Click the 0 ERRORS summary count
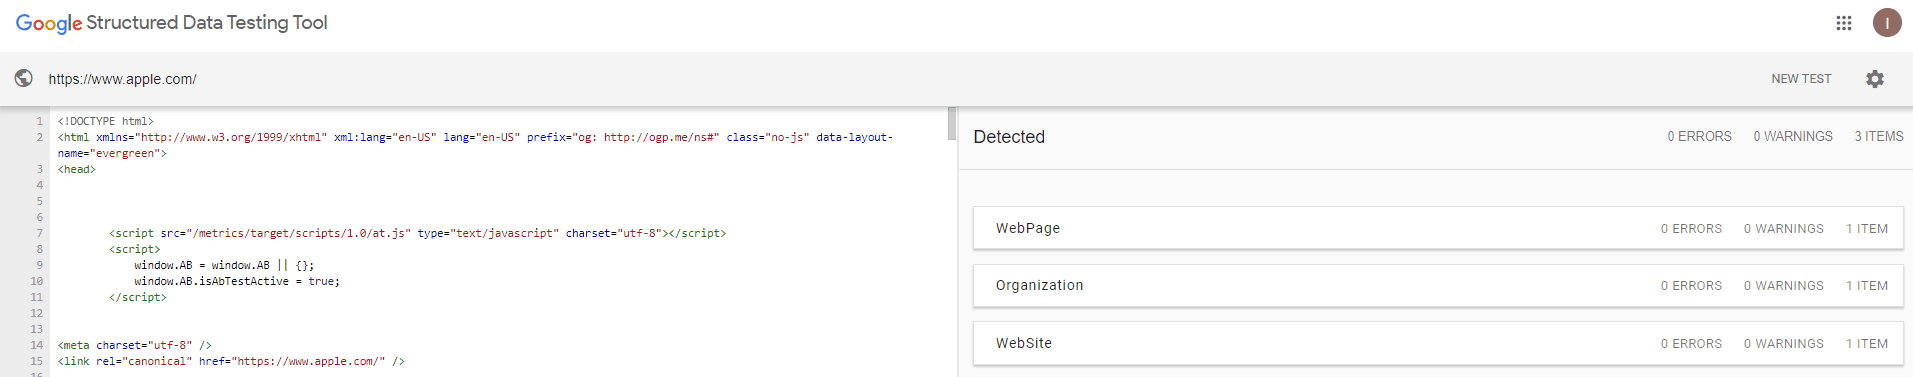 click(1699, 136)
